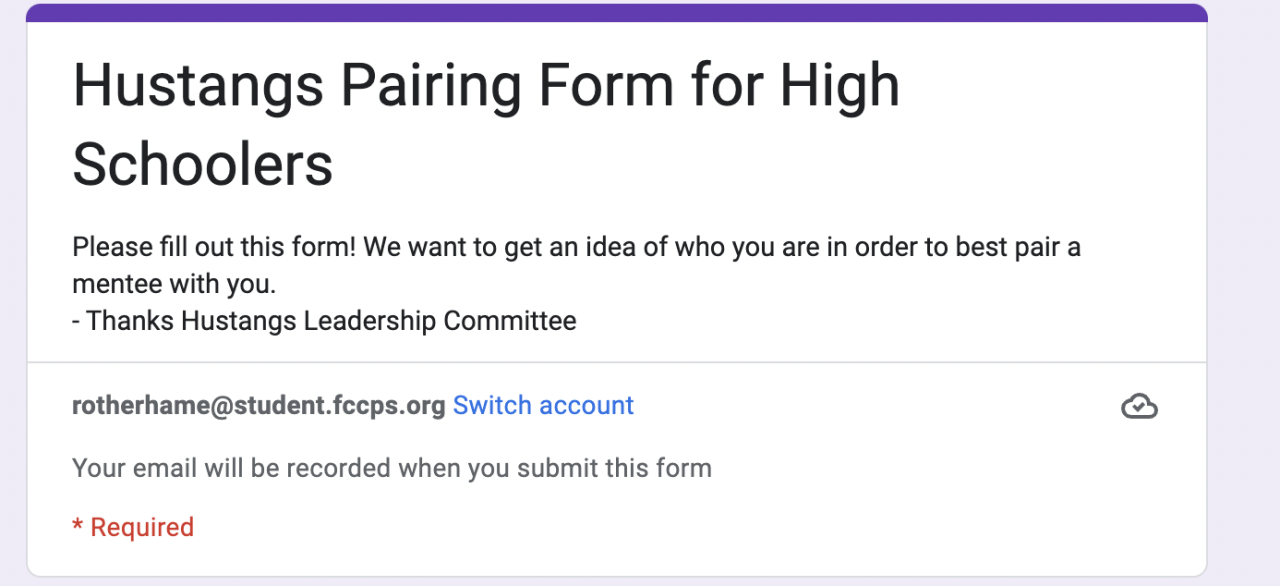Click the word "Schoolers" in the title
Viewport: 1280px width, 586px height.
(x=202, y=163)
